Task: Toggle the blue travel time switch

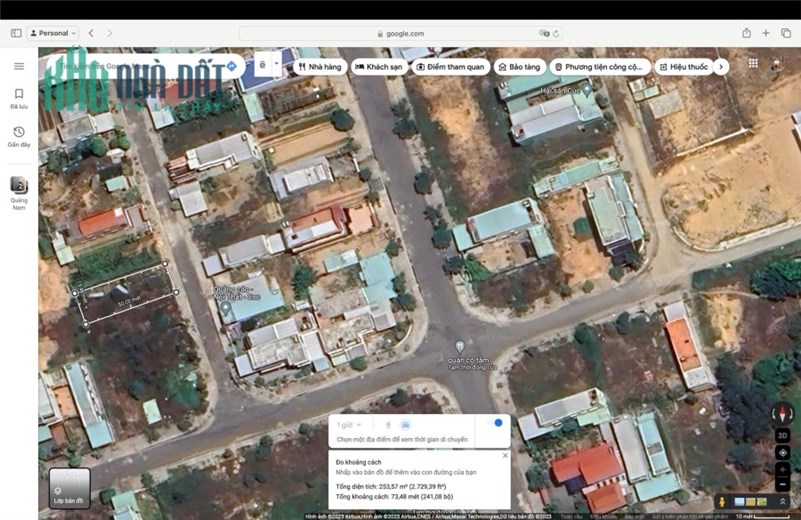Action: coord(494,423)
